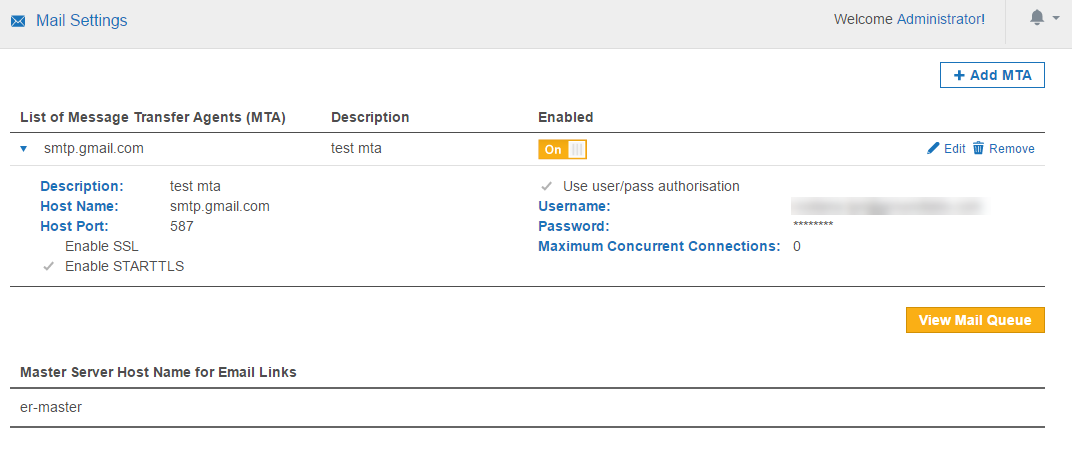This screenshot has width=1072, height=470.
Task: Click the pencil Edit icon
Action: (934, 148)
